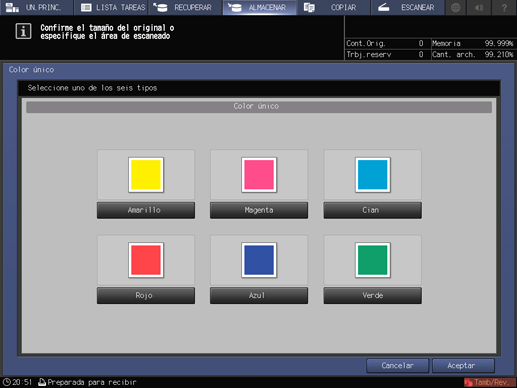
Task: Open the UN. PRINC. main unit tab
Action: point(36,7)
